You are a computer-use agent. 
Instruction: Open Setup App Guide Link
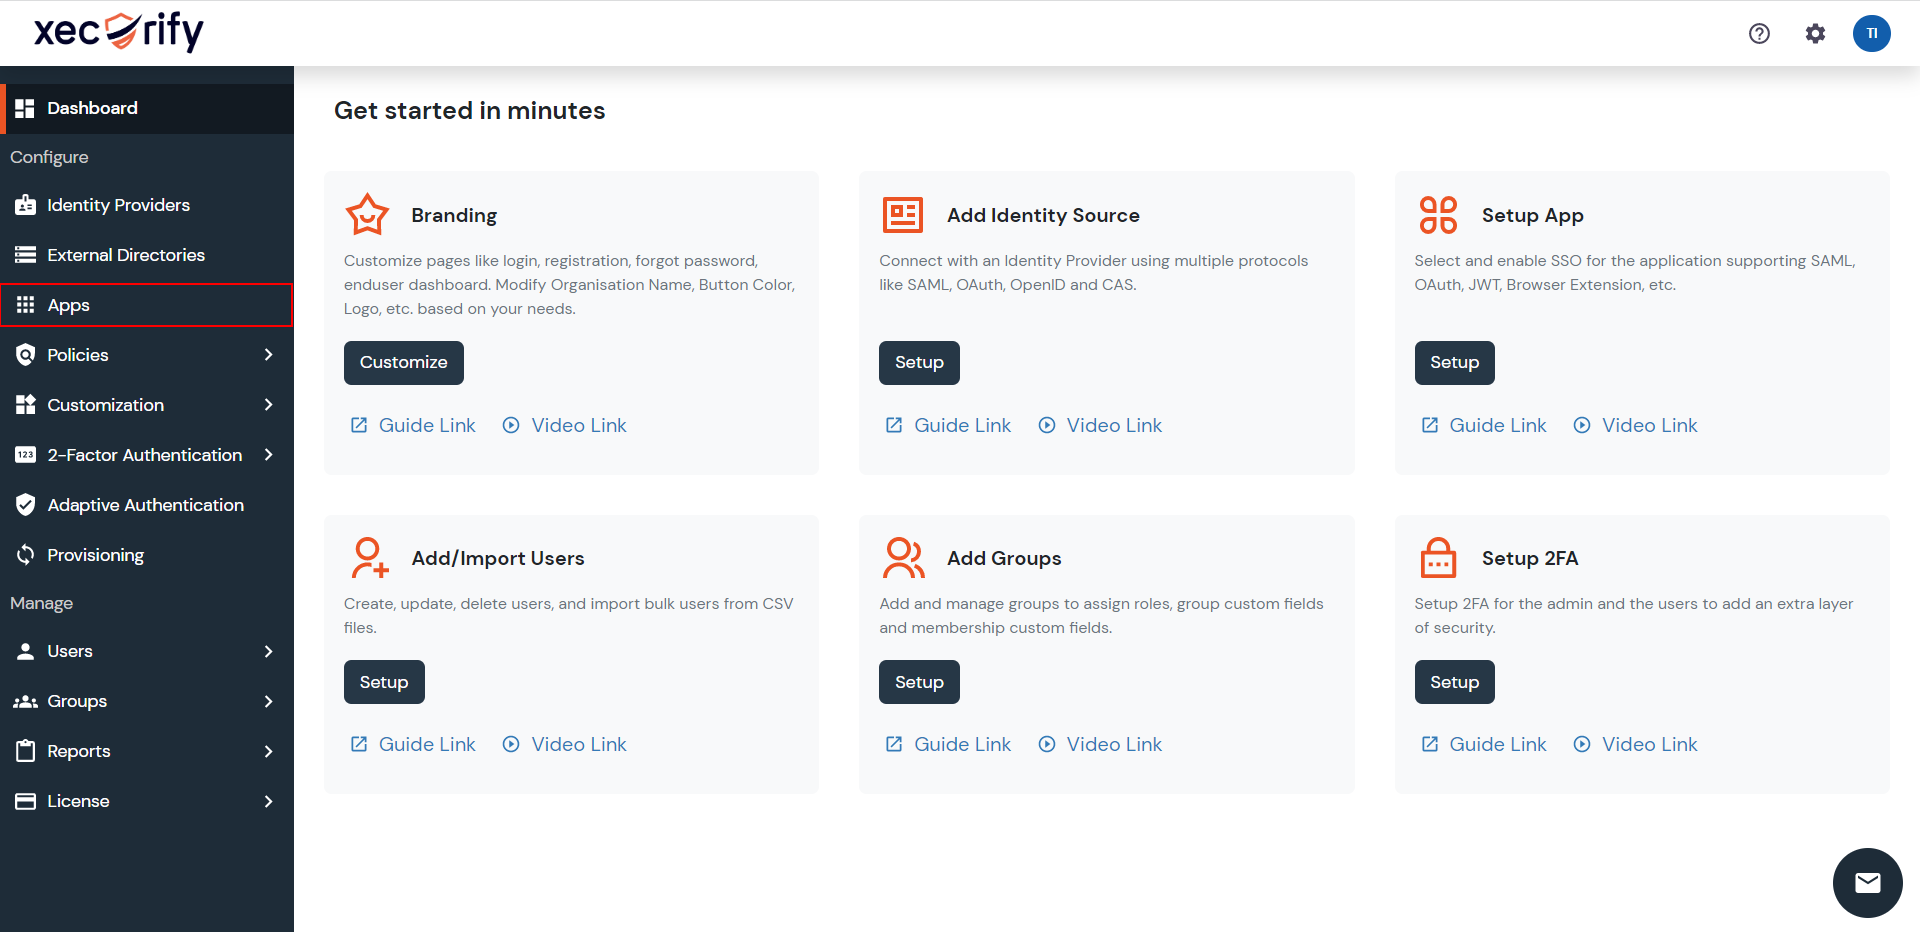coord(1483,425)
